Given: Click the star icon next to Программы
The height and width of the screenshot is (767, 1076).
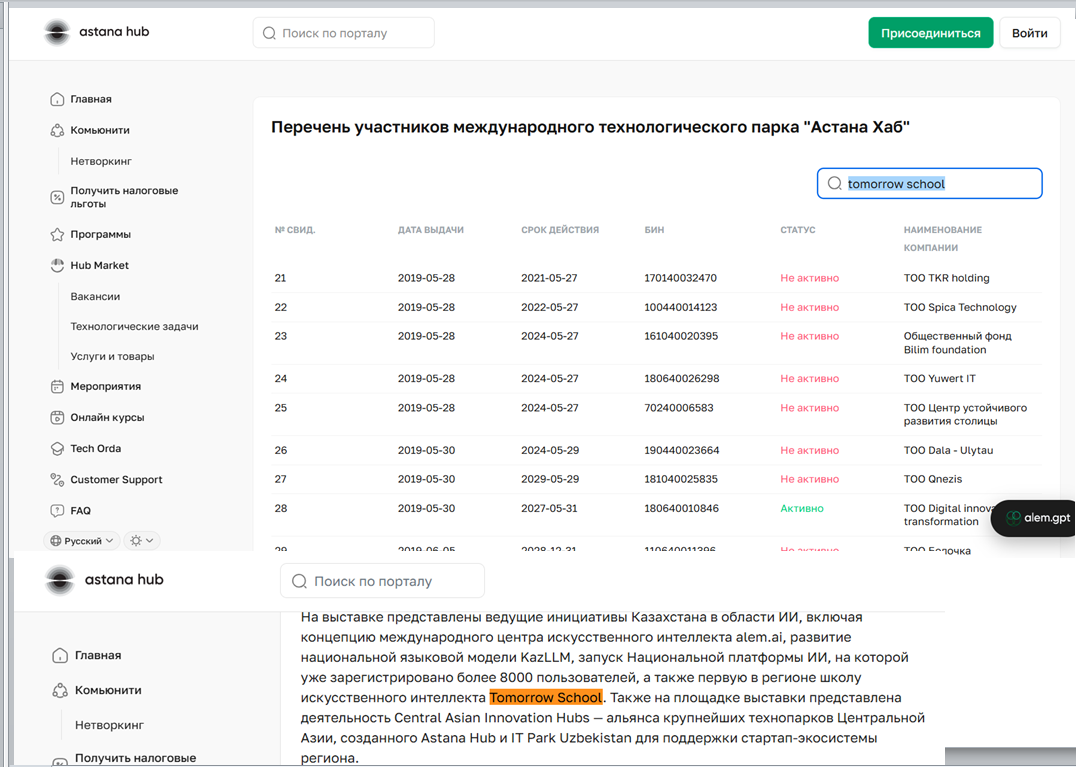Looking at the screenshot, I should [x=57, y=235].
